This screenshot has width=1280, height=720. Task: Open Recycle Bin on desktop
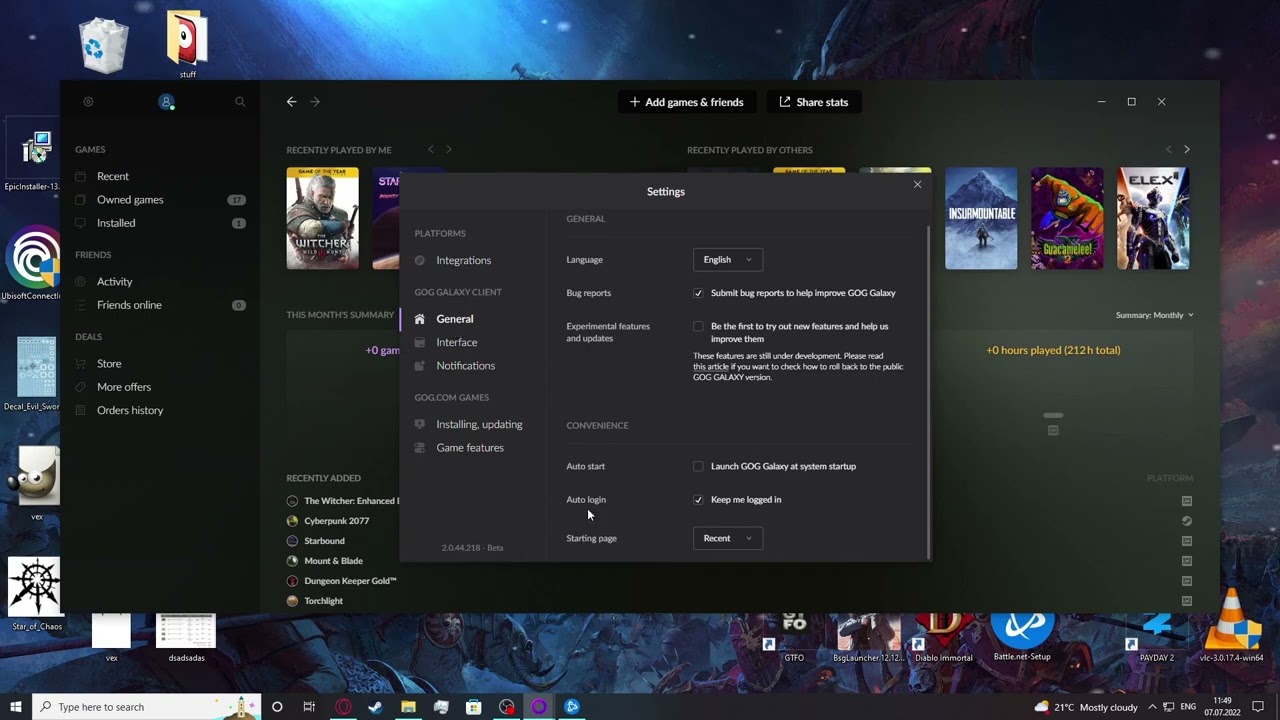point(104,45)
